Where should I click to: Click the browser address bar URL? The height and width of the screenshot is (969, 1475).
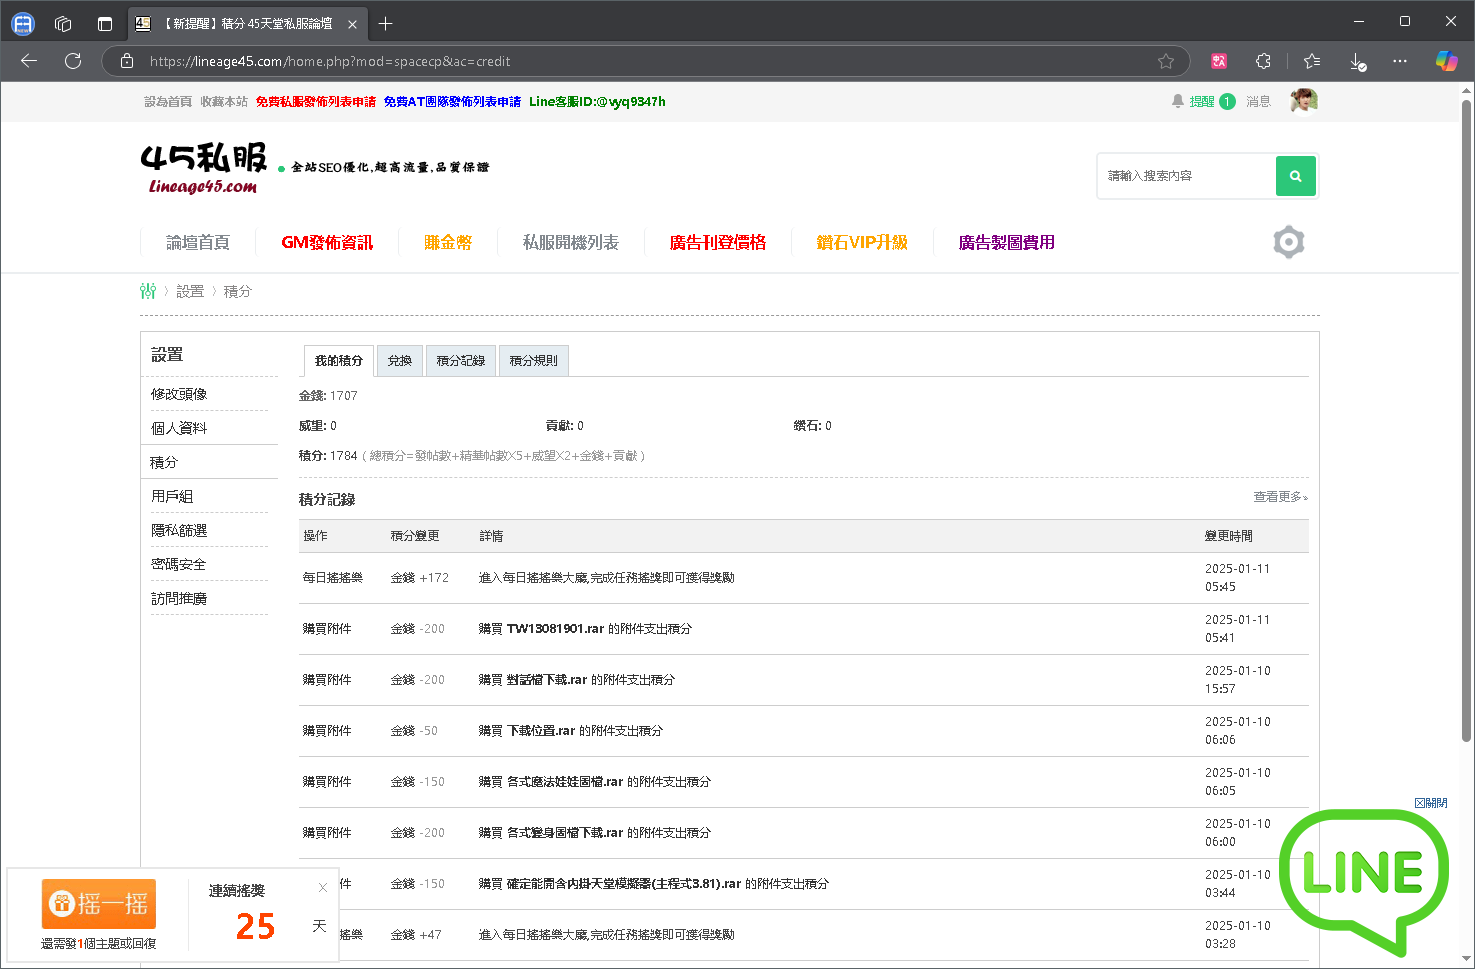coord(330,61)
